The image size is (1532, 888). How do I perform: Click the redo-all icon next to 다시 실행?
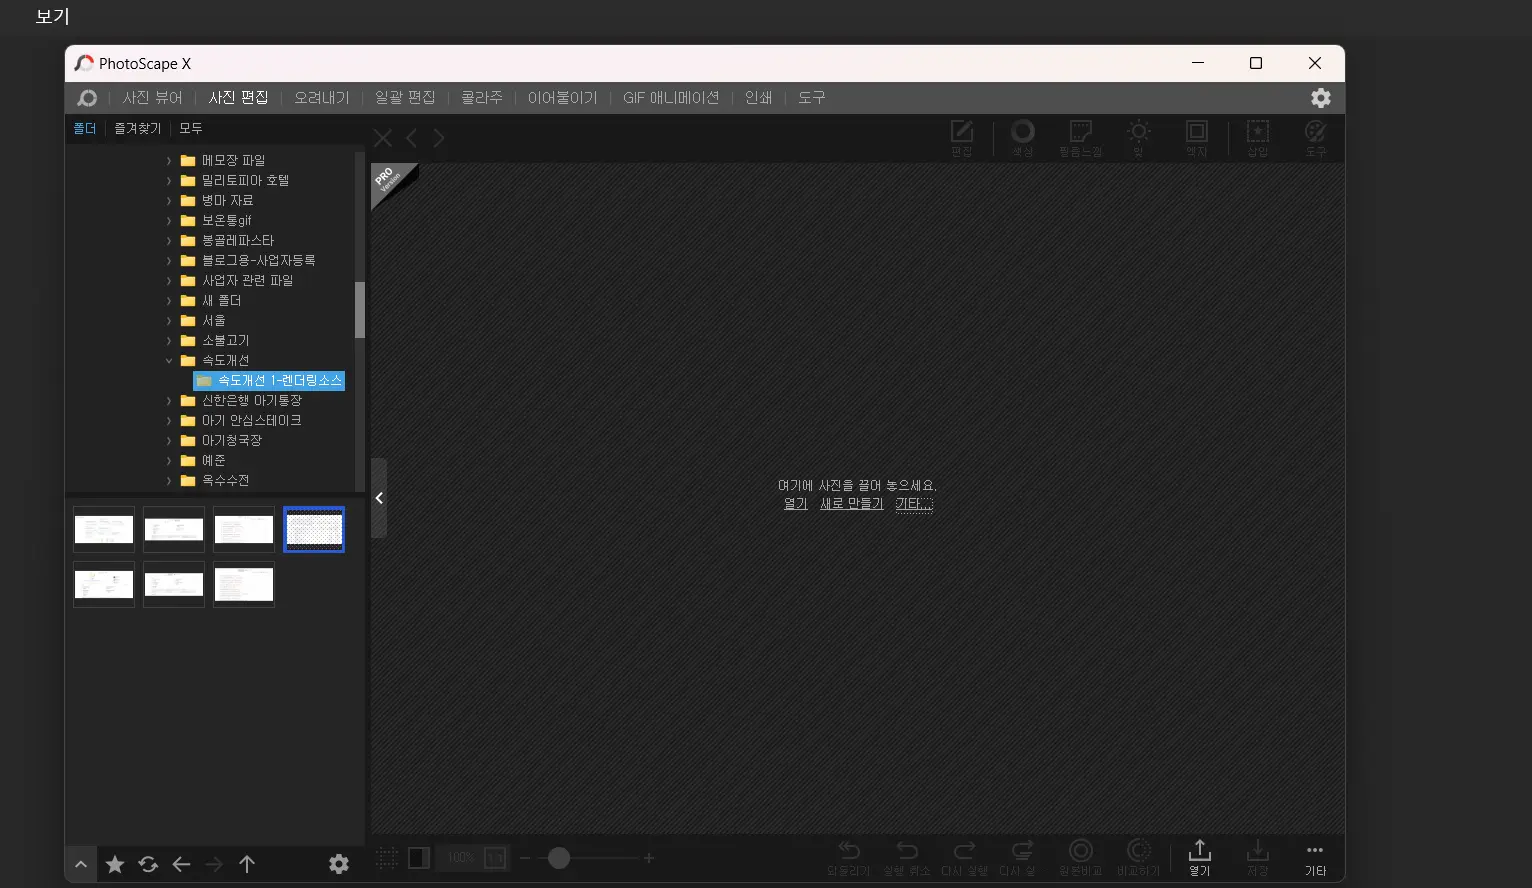(x=1022, y=858)
